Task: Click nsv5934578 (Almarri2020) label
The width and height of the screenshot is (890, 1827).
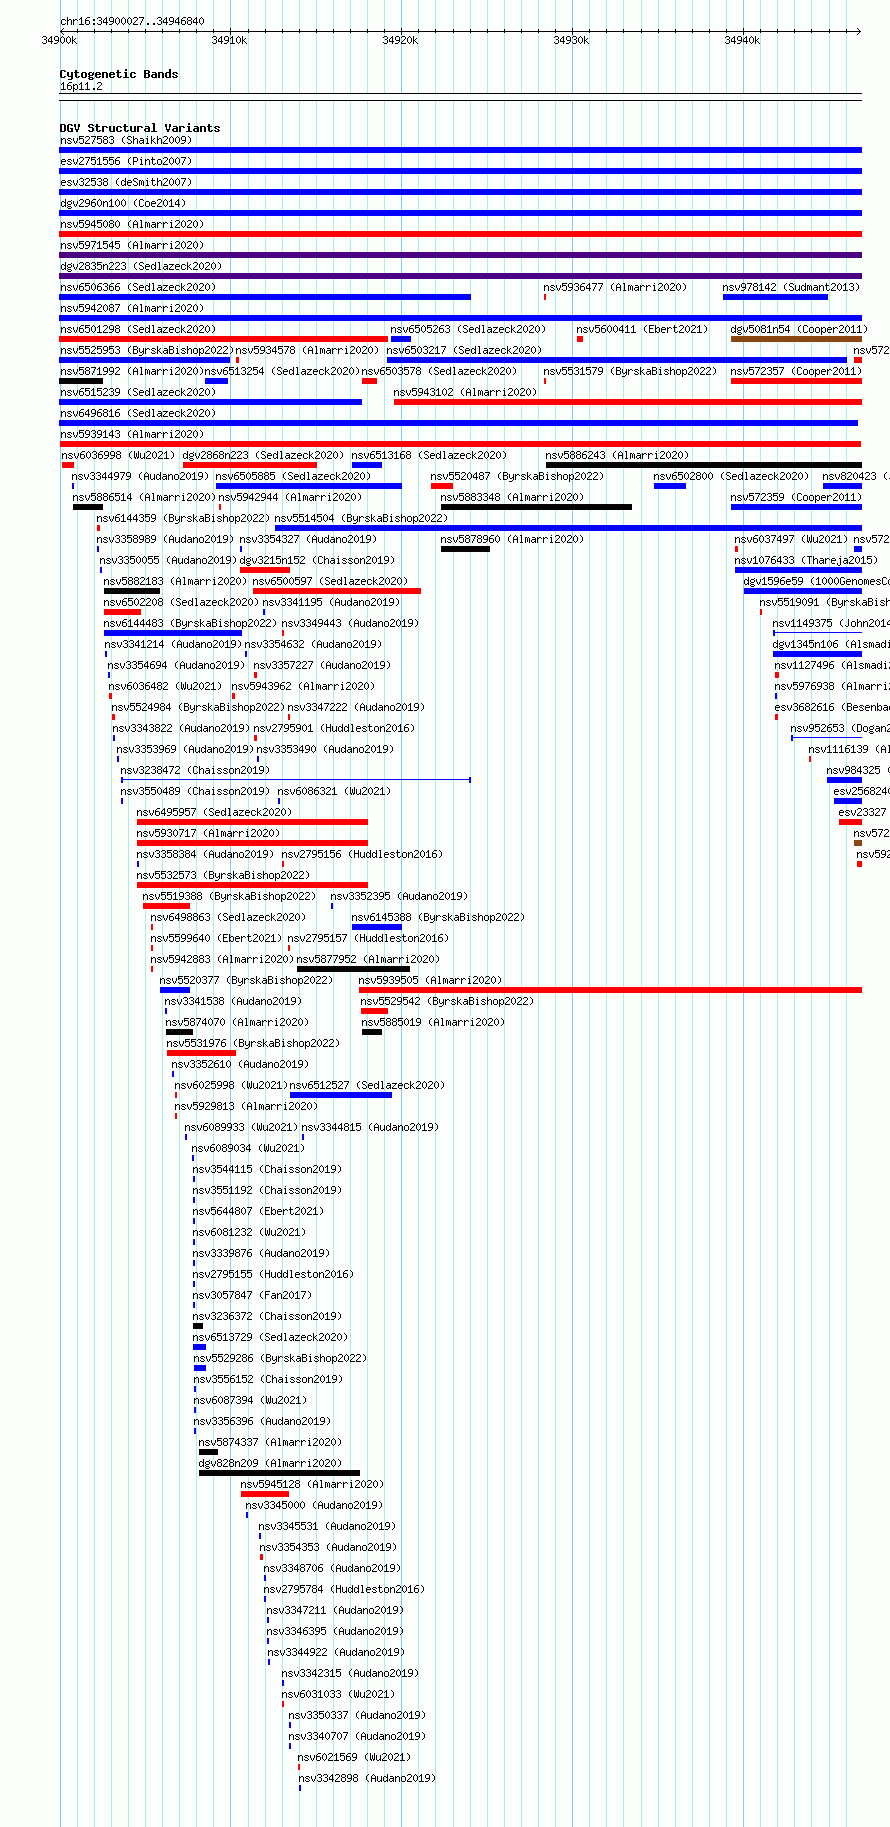Action: pos(307,350)
